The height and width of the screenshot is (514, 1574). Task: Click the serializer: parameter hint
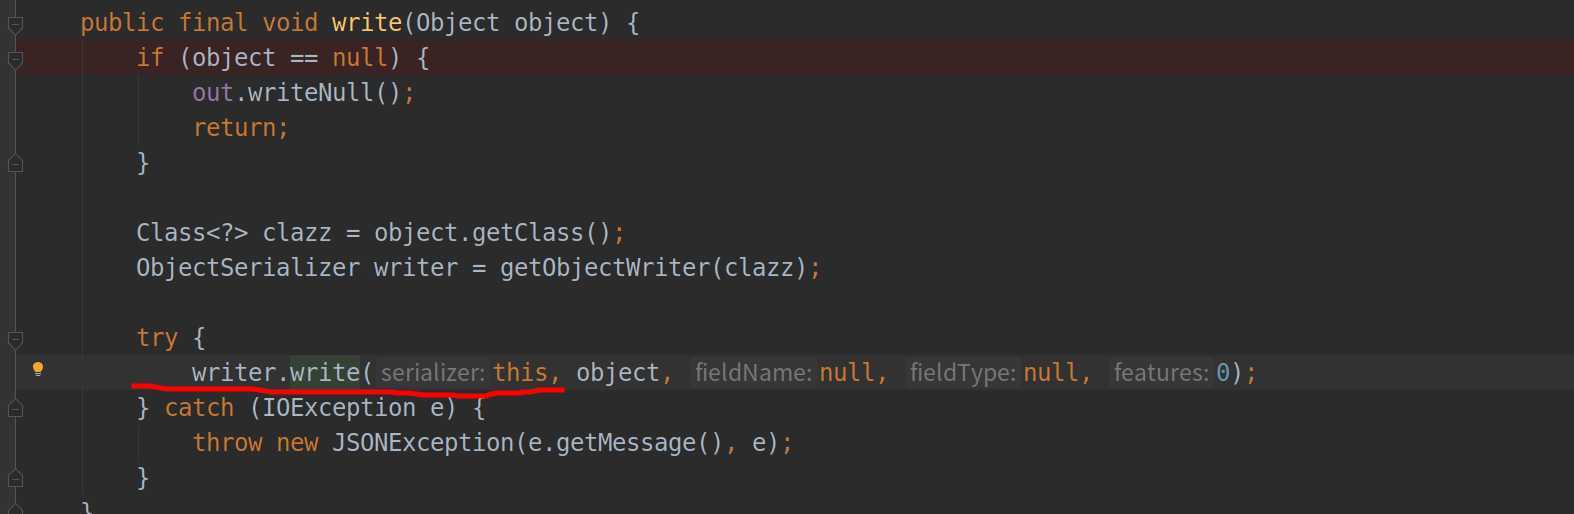click(433, 373)
